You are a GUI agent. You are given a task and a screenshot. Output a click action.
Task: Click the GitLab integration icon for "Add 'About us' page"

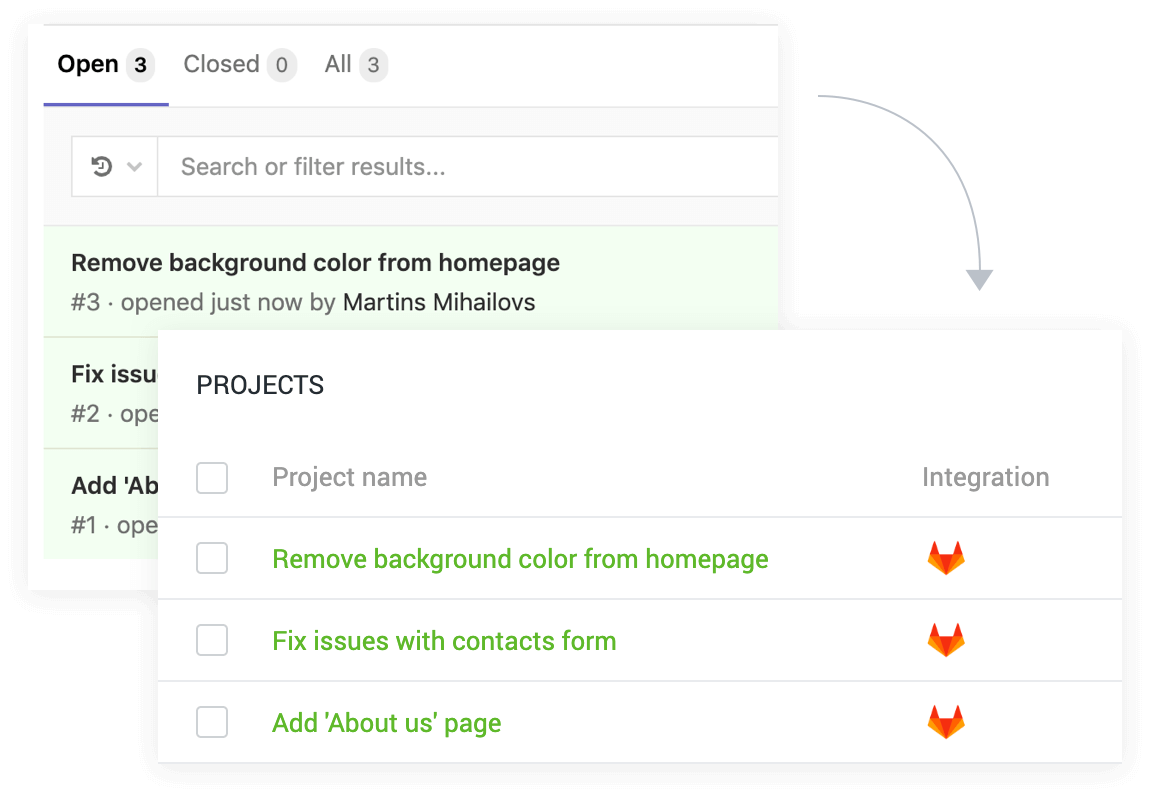(946, 722)
